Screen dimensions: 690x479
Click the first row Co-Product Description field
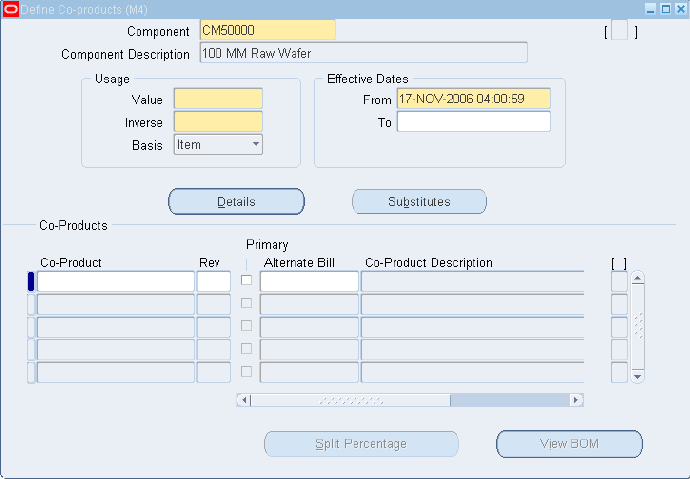(x=473, y=282)
